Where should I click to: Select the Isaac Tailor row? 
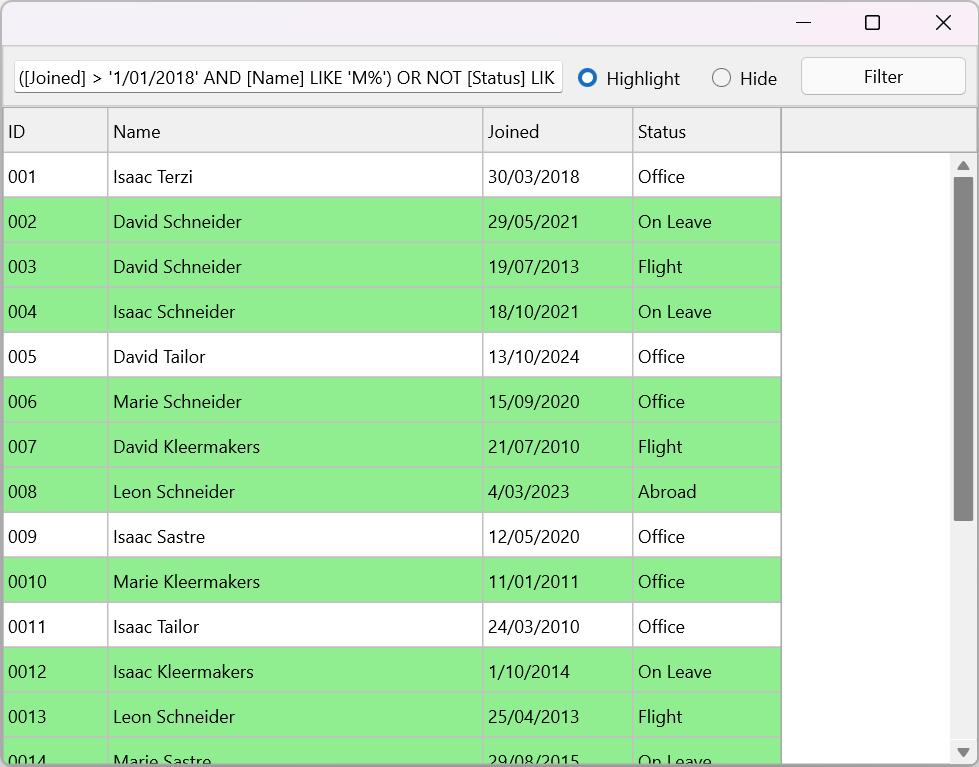(x=295, y=626)
